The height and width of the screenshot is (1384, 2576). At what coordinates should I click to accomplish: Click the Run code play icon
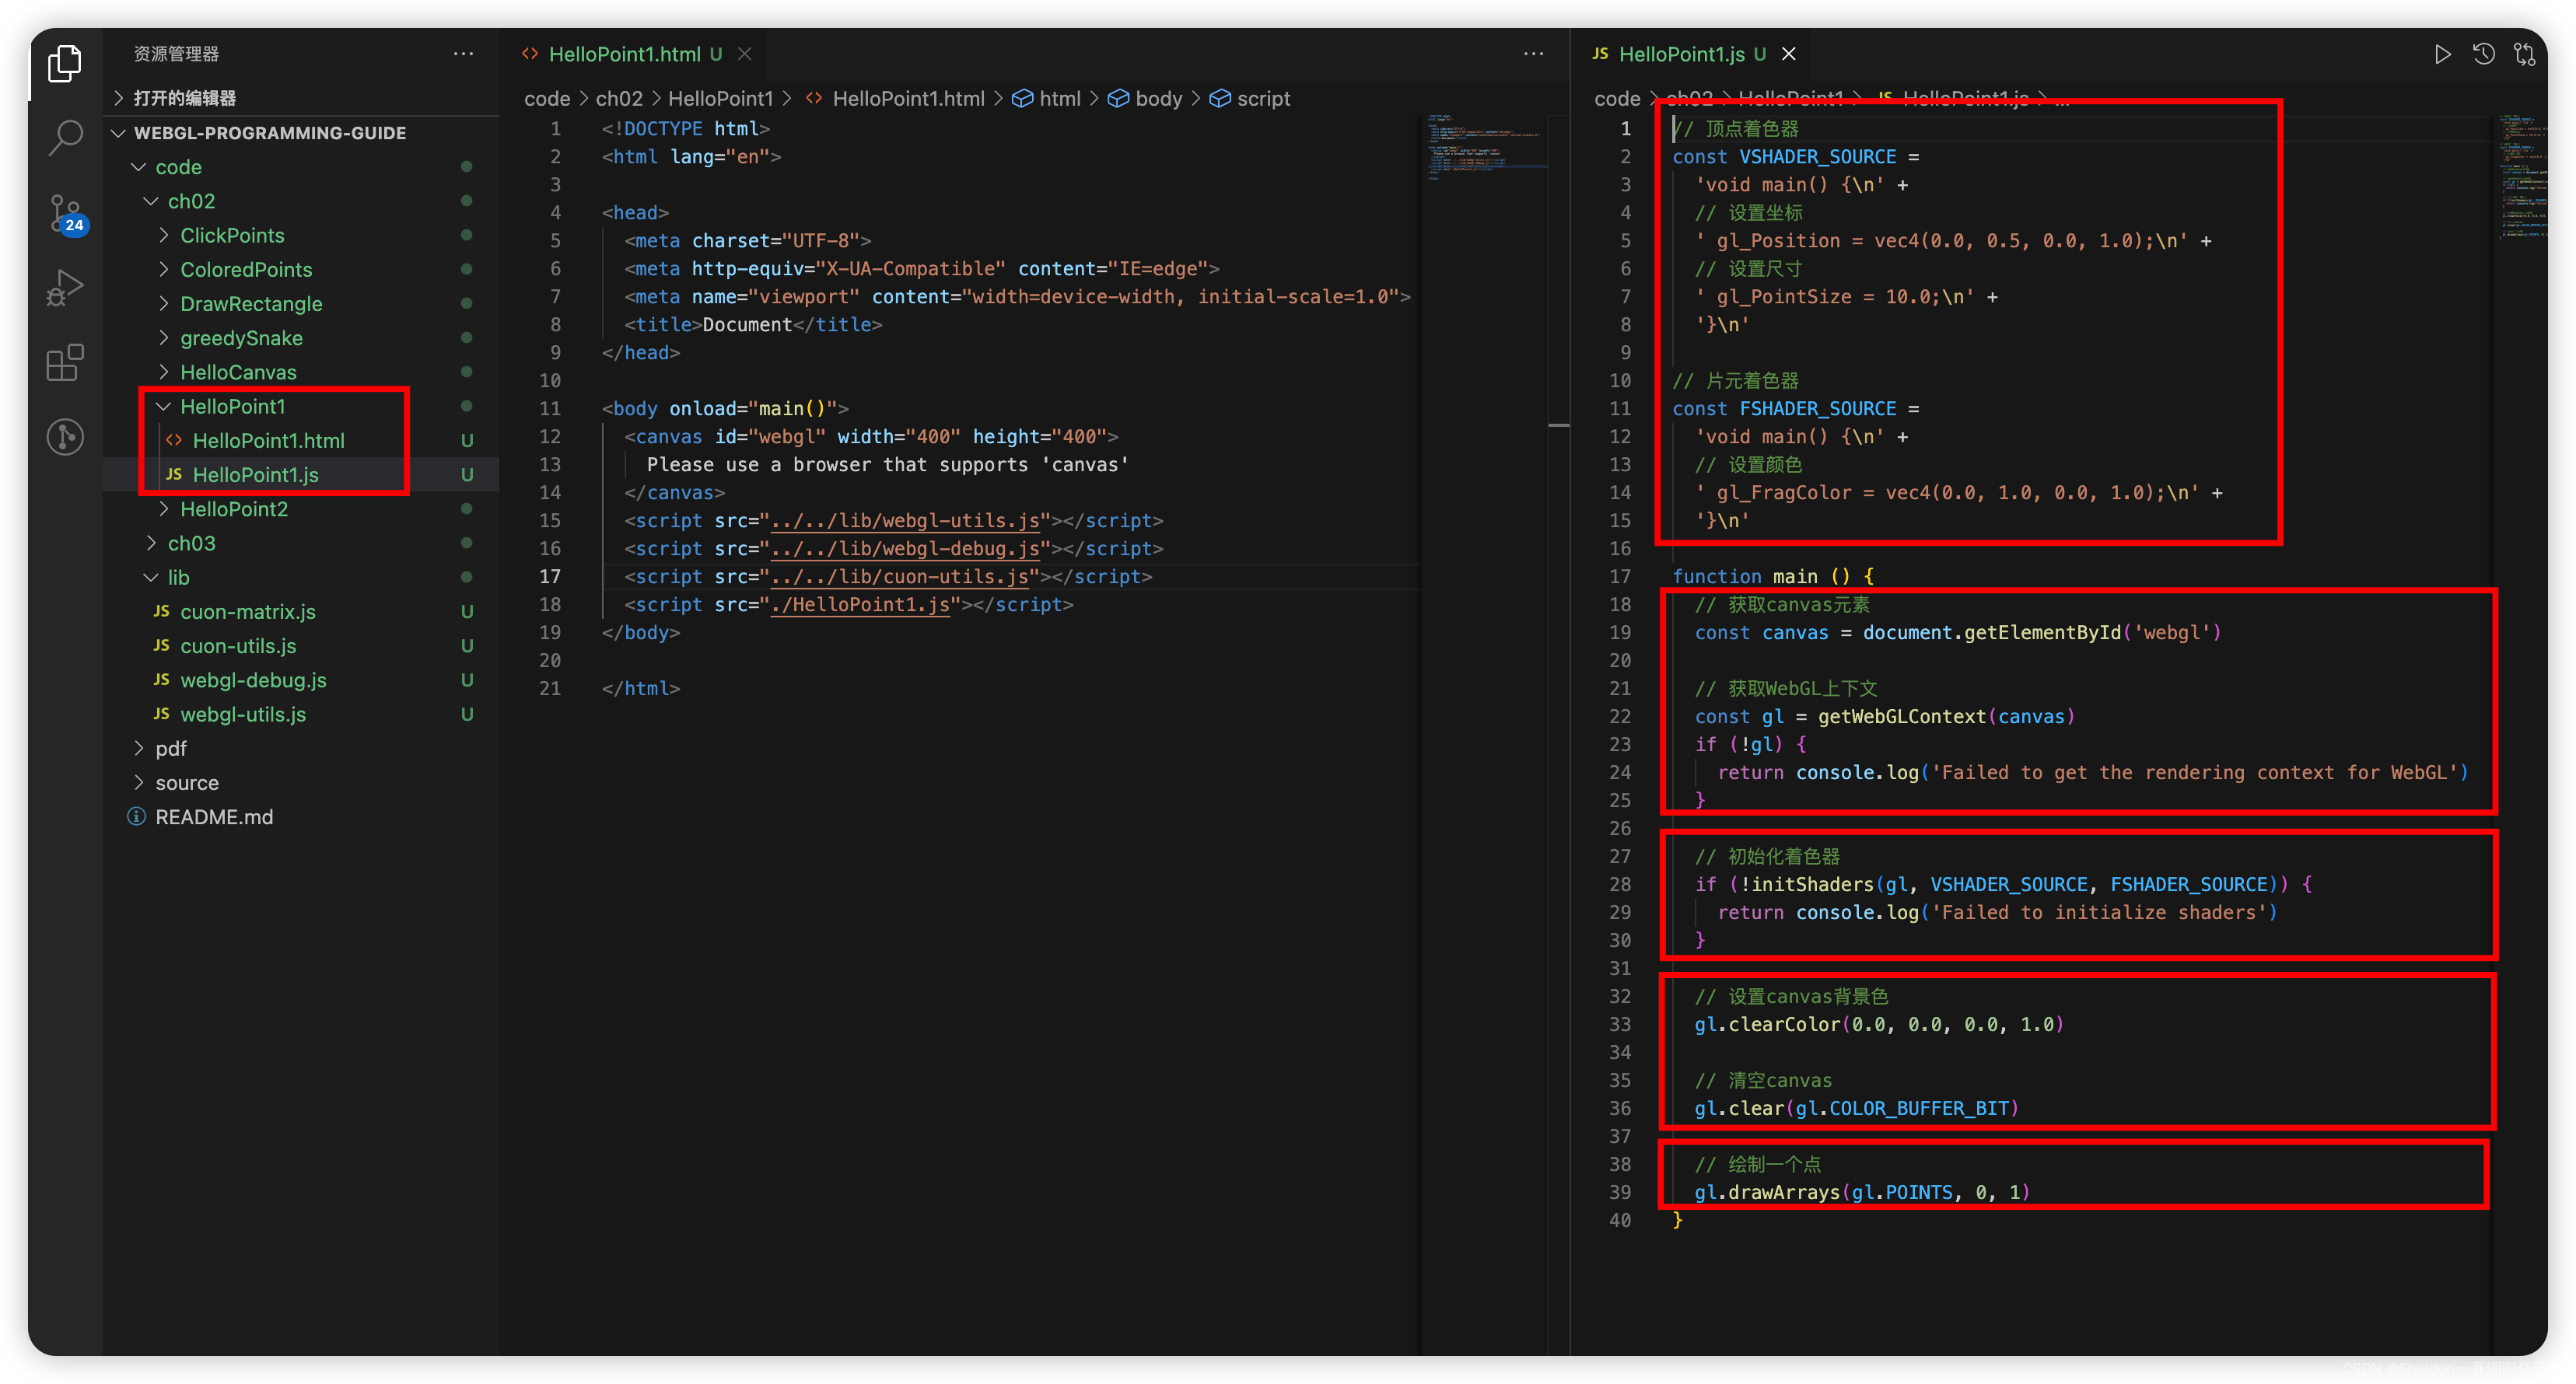click(x=2442, y=54)
